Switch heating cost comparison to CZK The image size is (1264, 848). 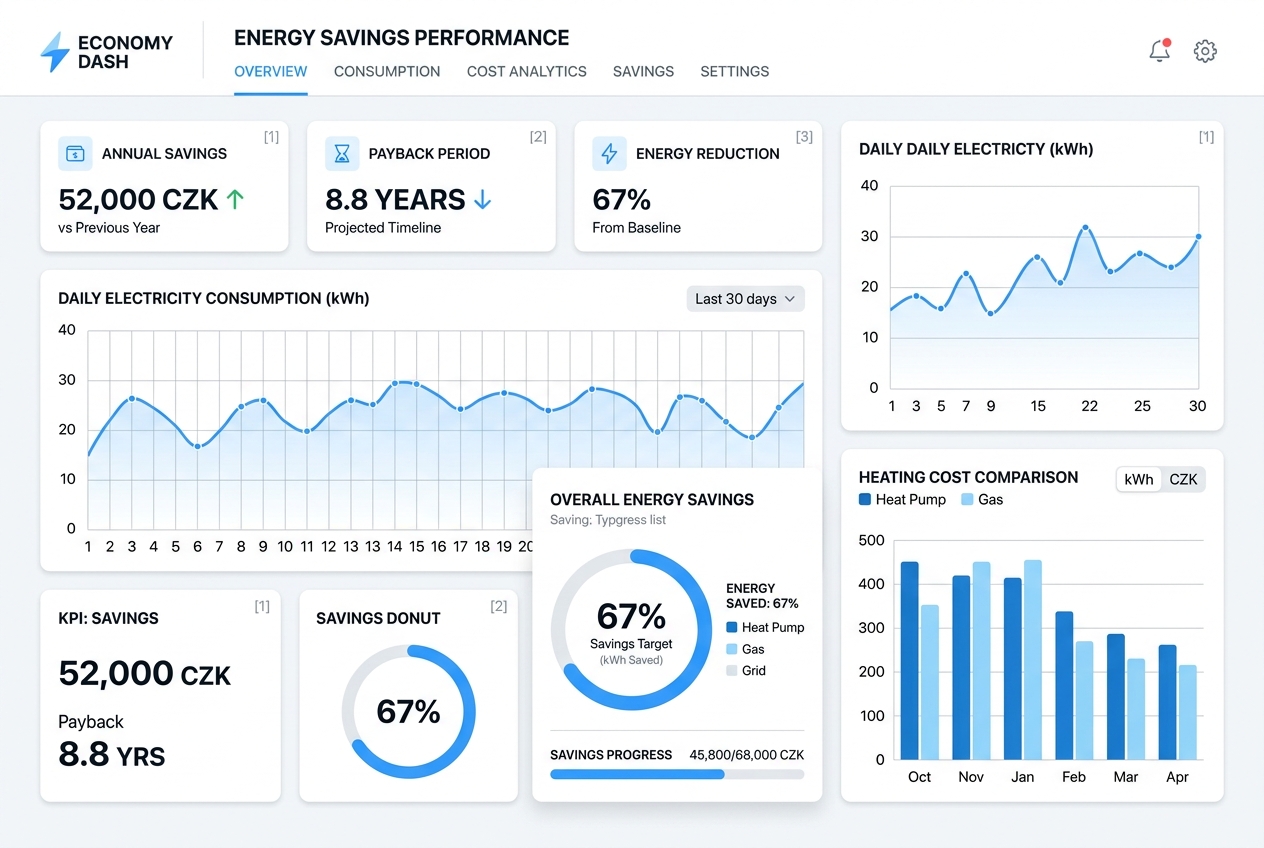(1183, 479)
